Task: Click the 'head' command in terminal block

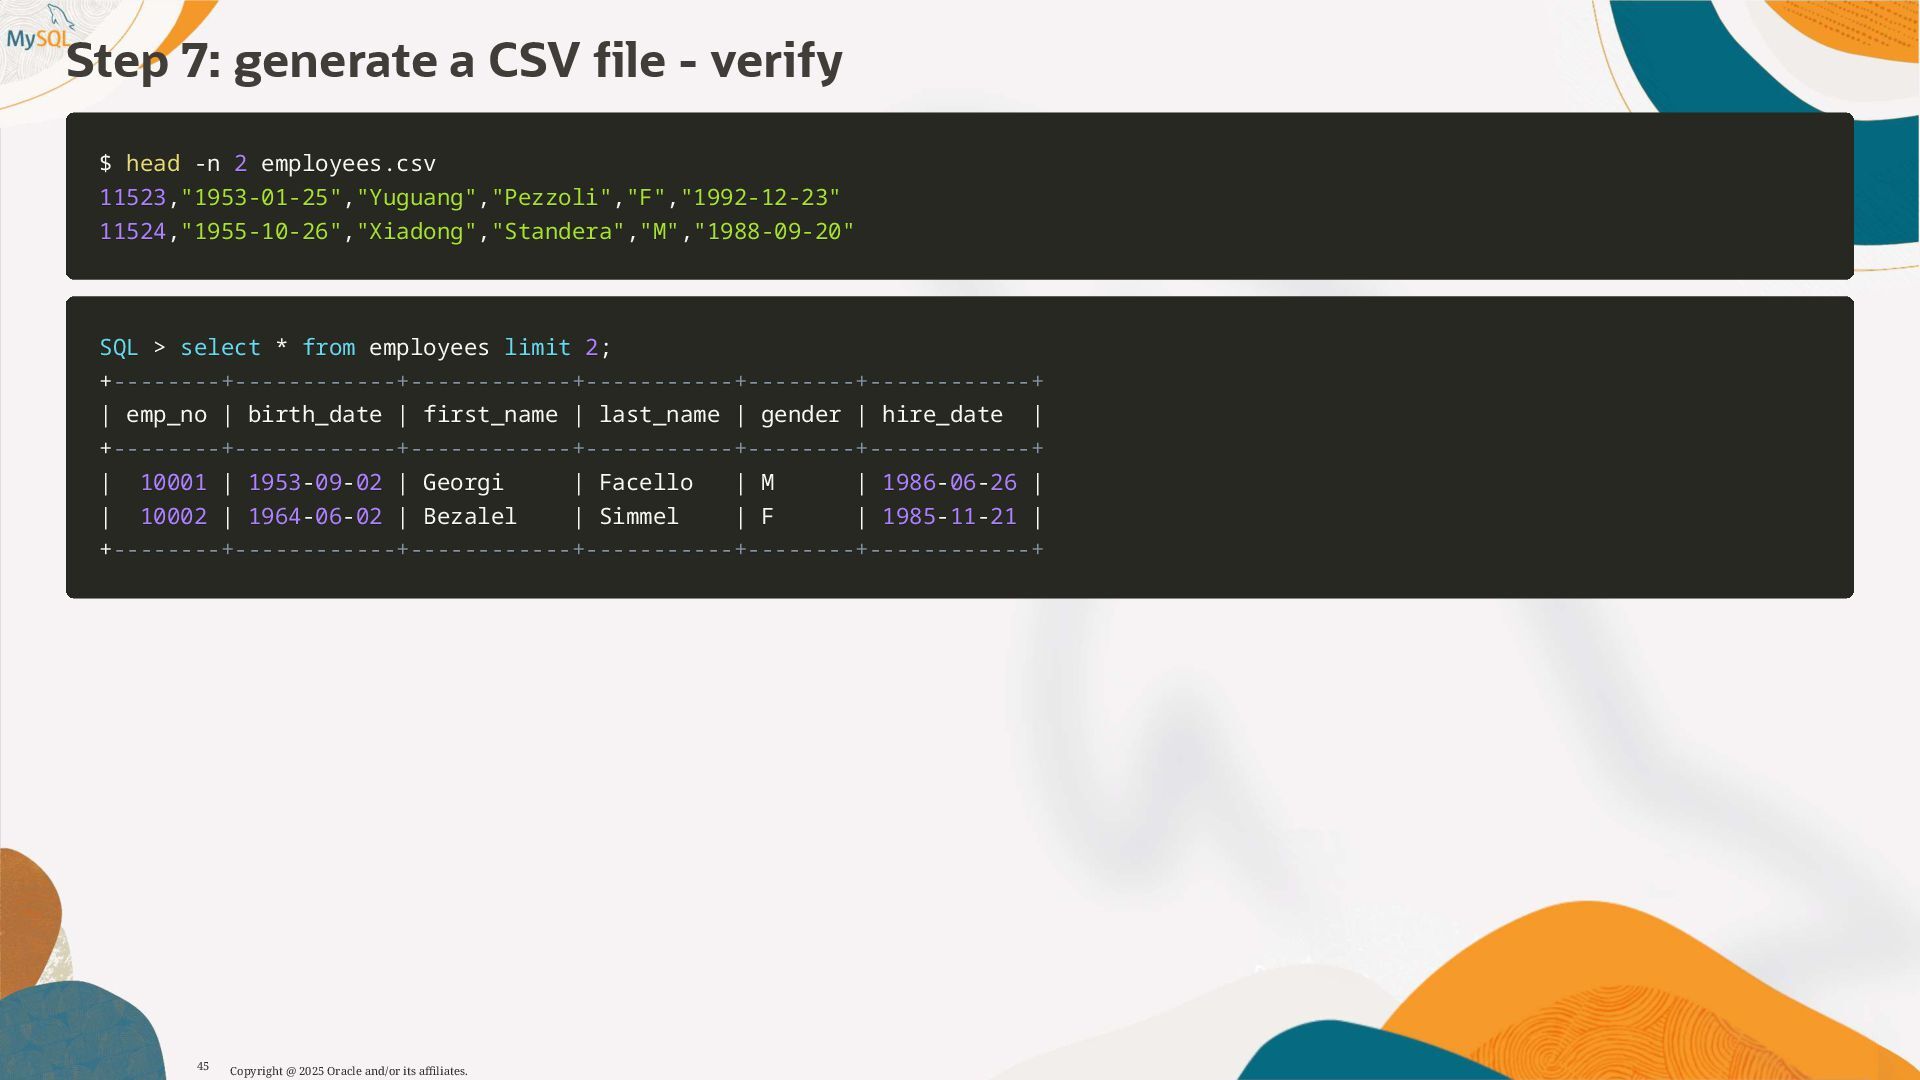Action: tap(152, 164)
